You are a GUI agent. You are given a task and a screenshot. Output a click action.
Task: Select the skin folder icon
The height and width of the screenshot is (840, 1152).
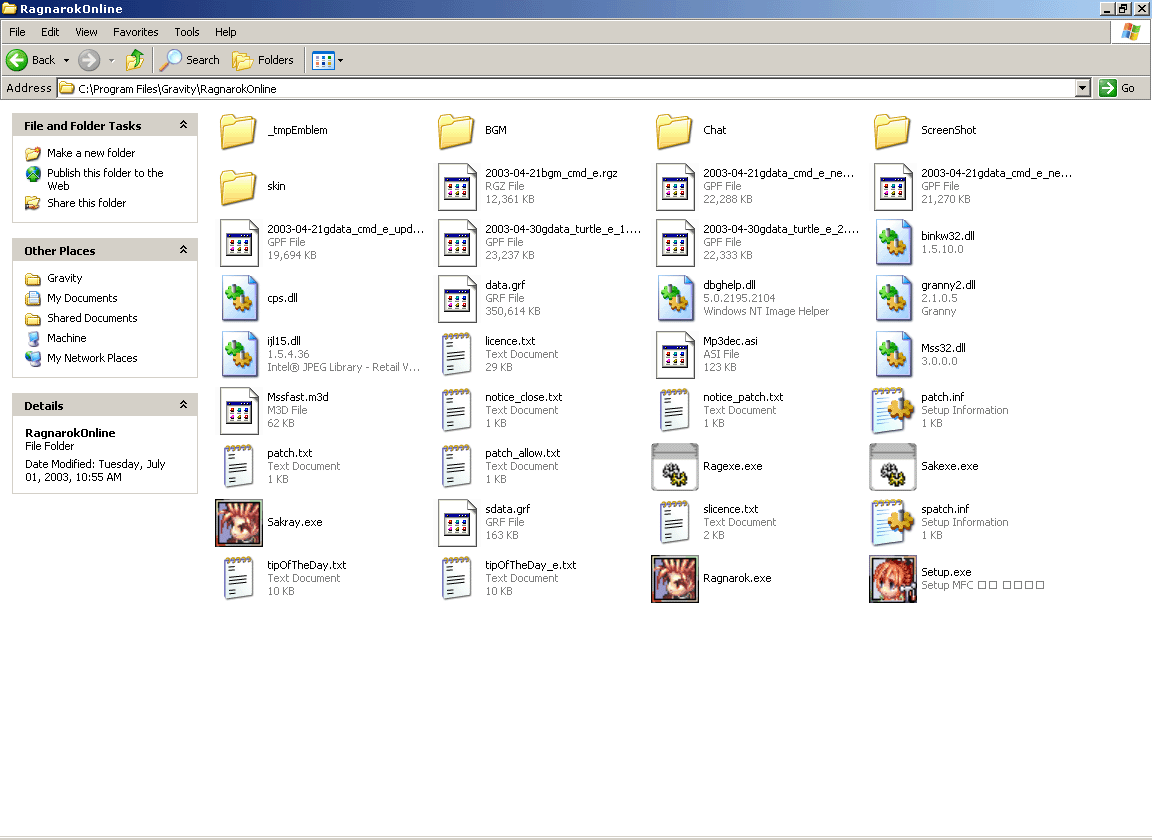click(x=238, y=187)
